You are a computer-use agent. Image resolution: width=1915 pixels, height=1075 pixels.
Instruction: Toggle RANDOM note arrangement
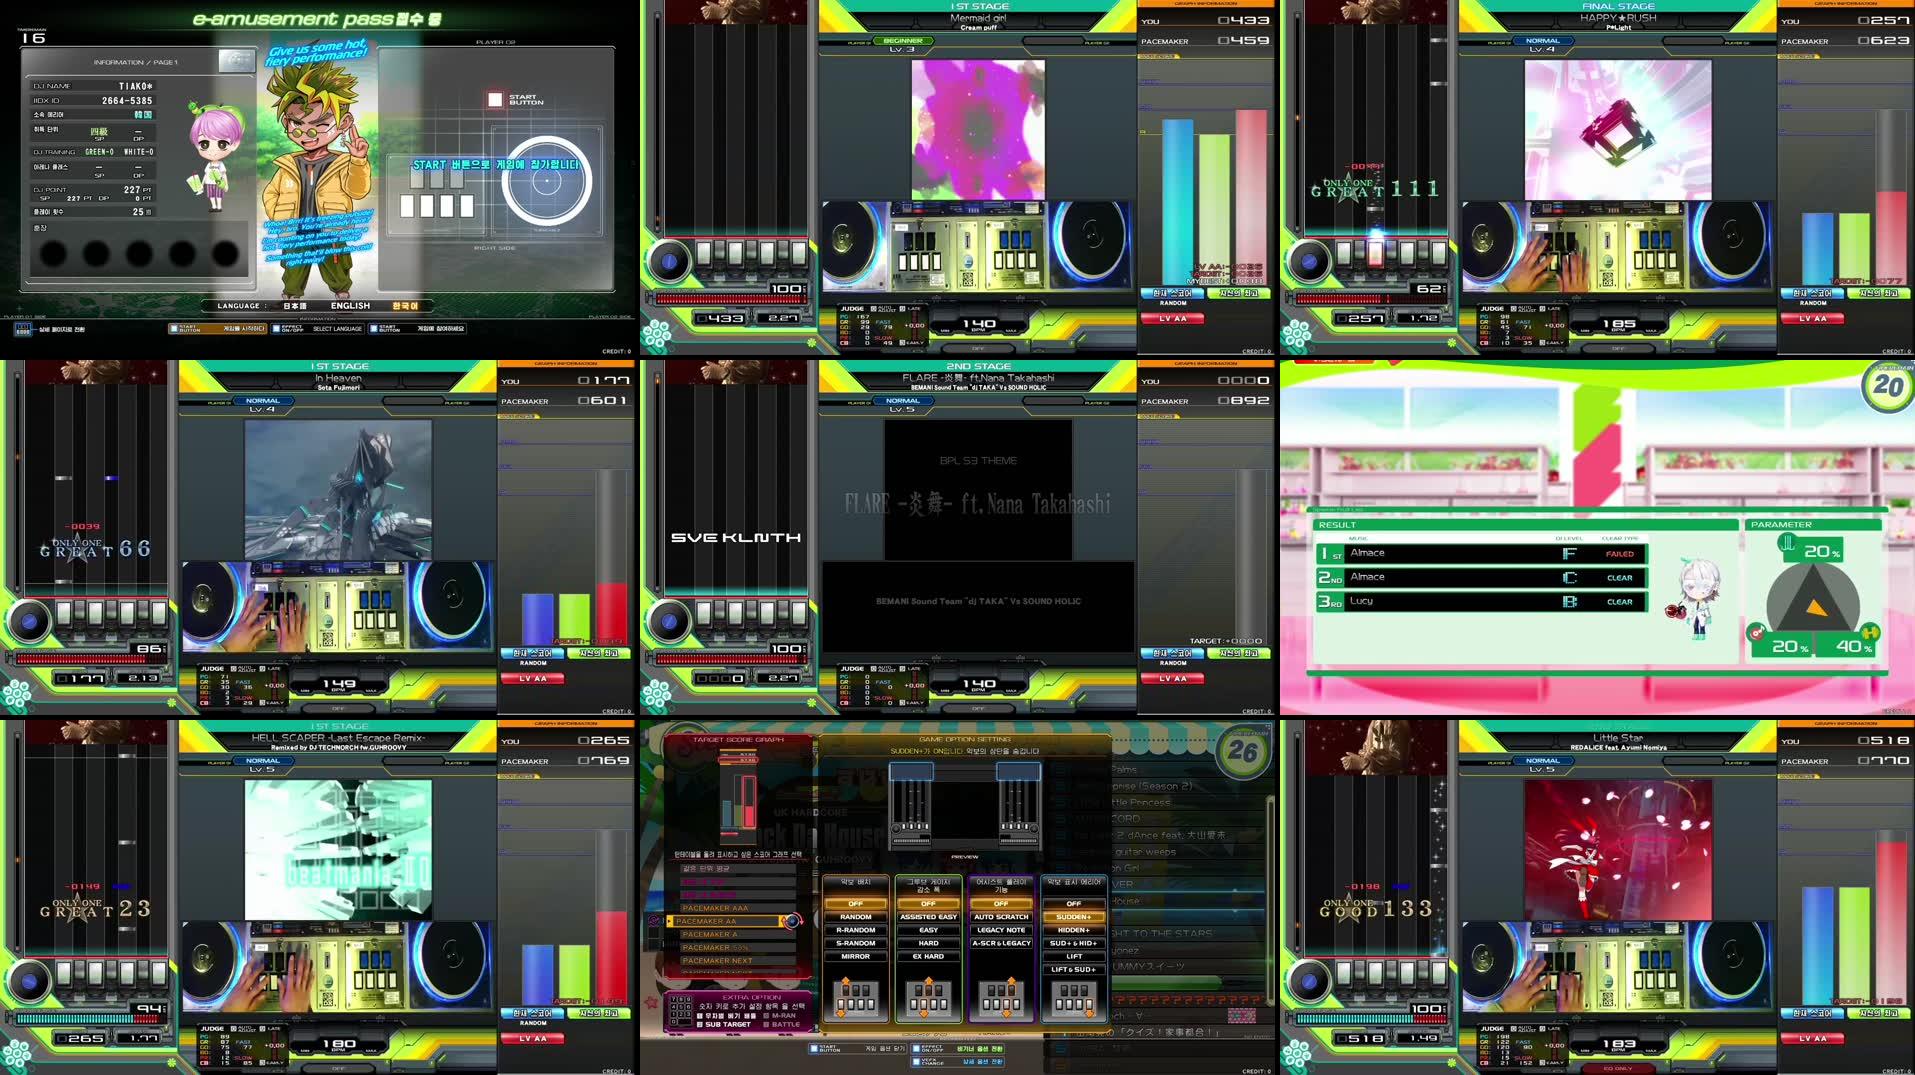click(855, 917)
